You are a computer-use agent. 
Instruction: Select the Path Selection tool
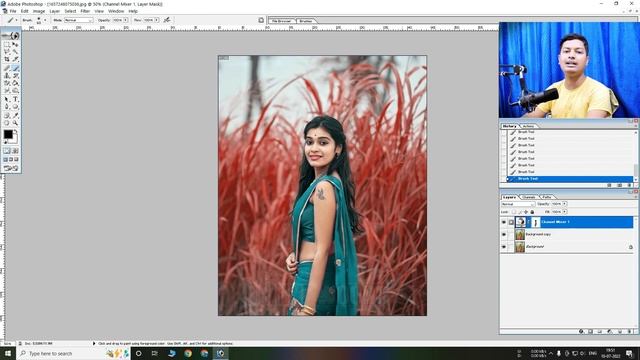pyautogui.click(x=7, y=99)
